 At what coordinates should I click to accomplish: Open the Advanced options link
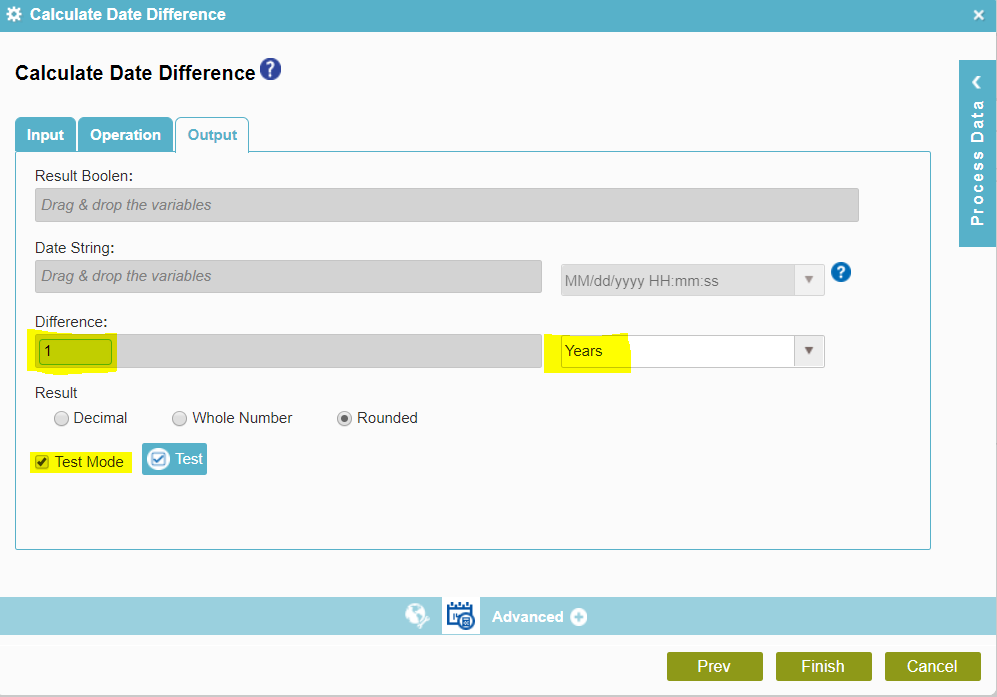pos(528,617)
